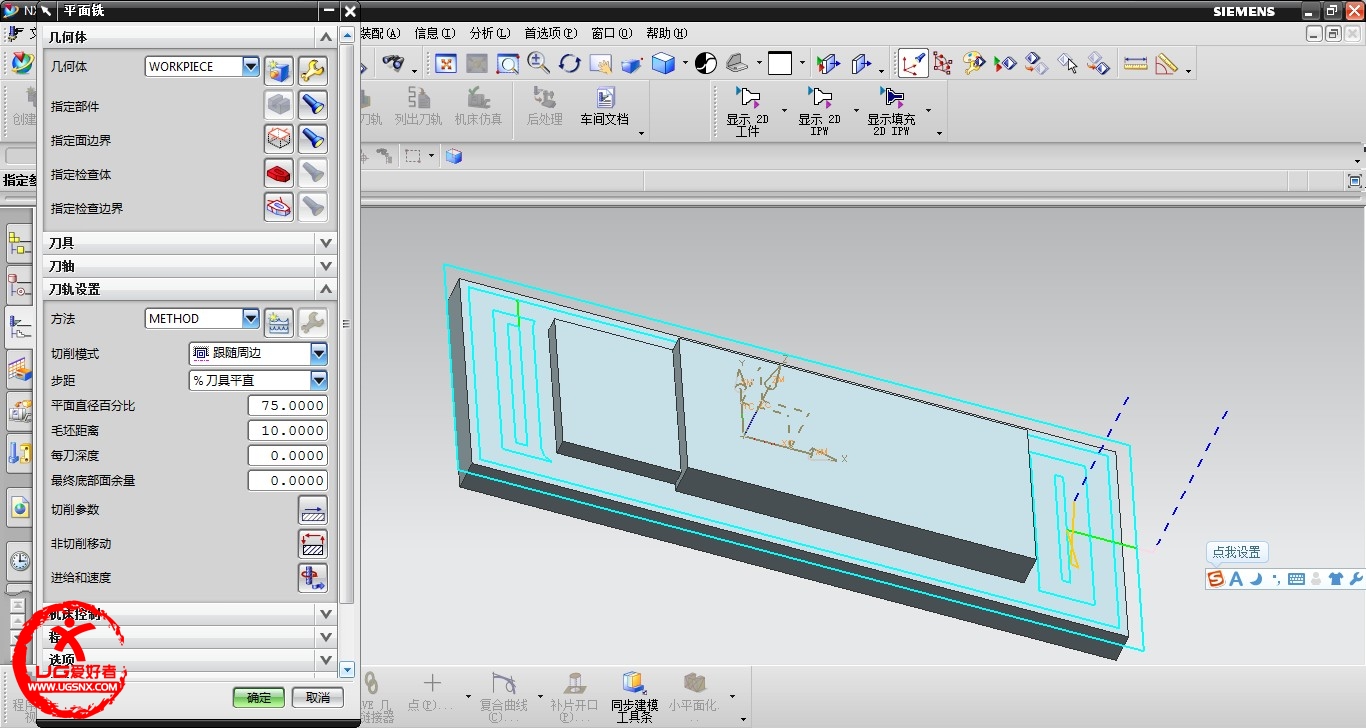
Task: Expand the 机床控制 section
Action: (x=325, y=614)
